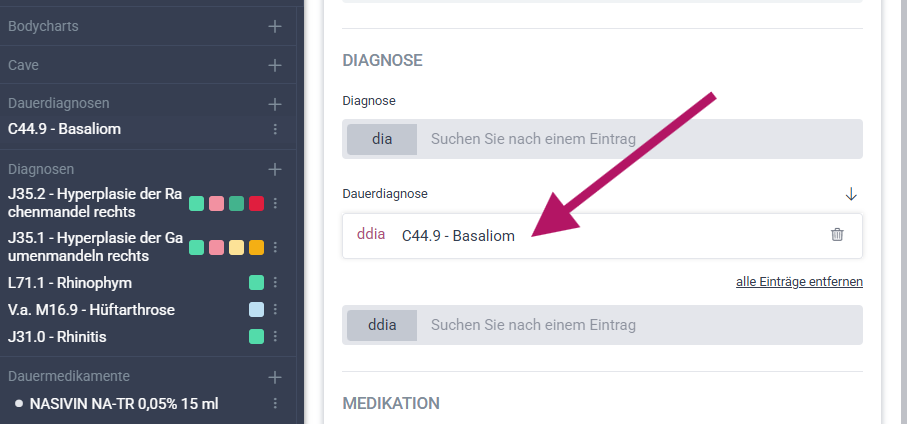The height and width of the screenshot is (424, 907).
Task: Click light blue tag on M16.9 Hüftarthrose
Action: (256, 310)
